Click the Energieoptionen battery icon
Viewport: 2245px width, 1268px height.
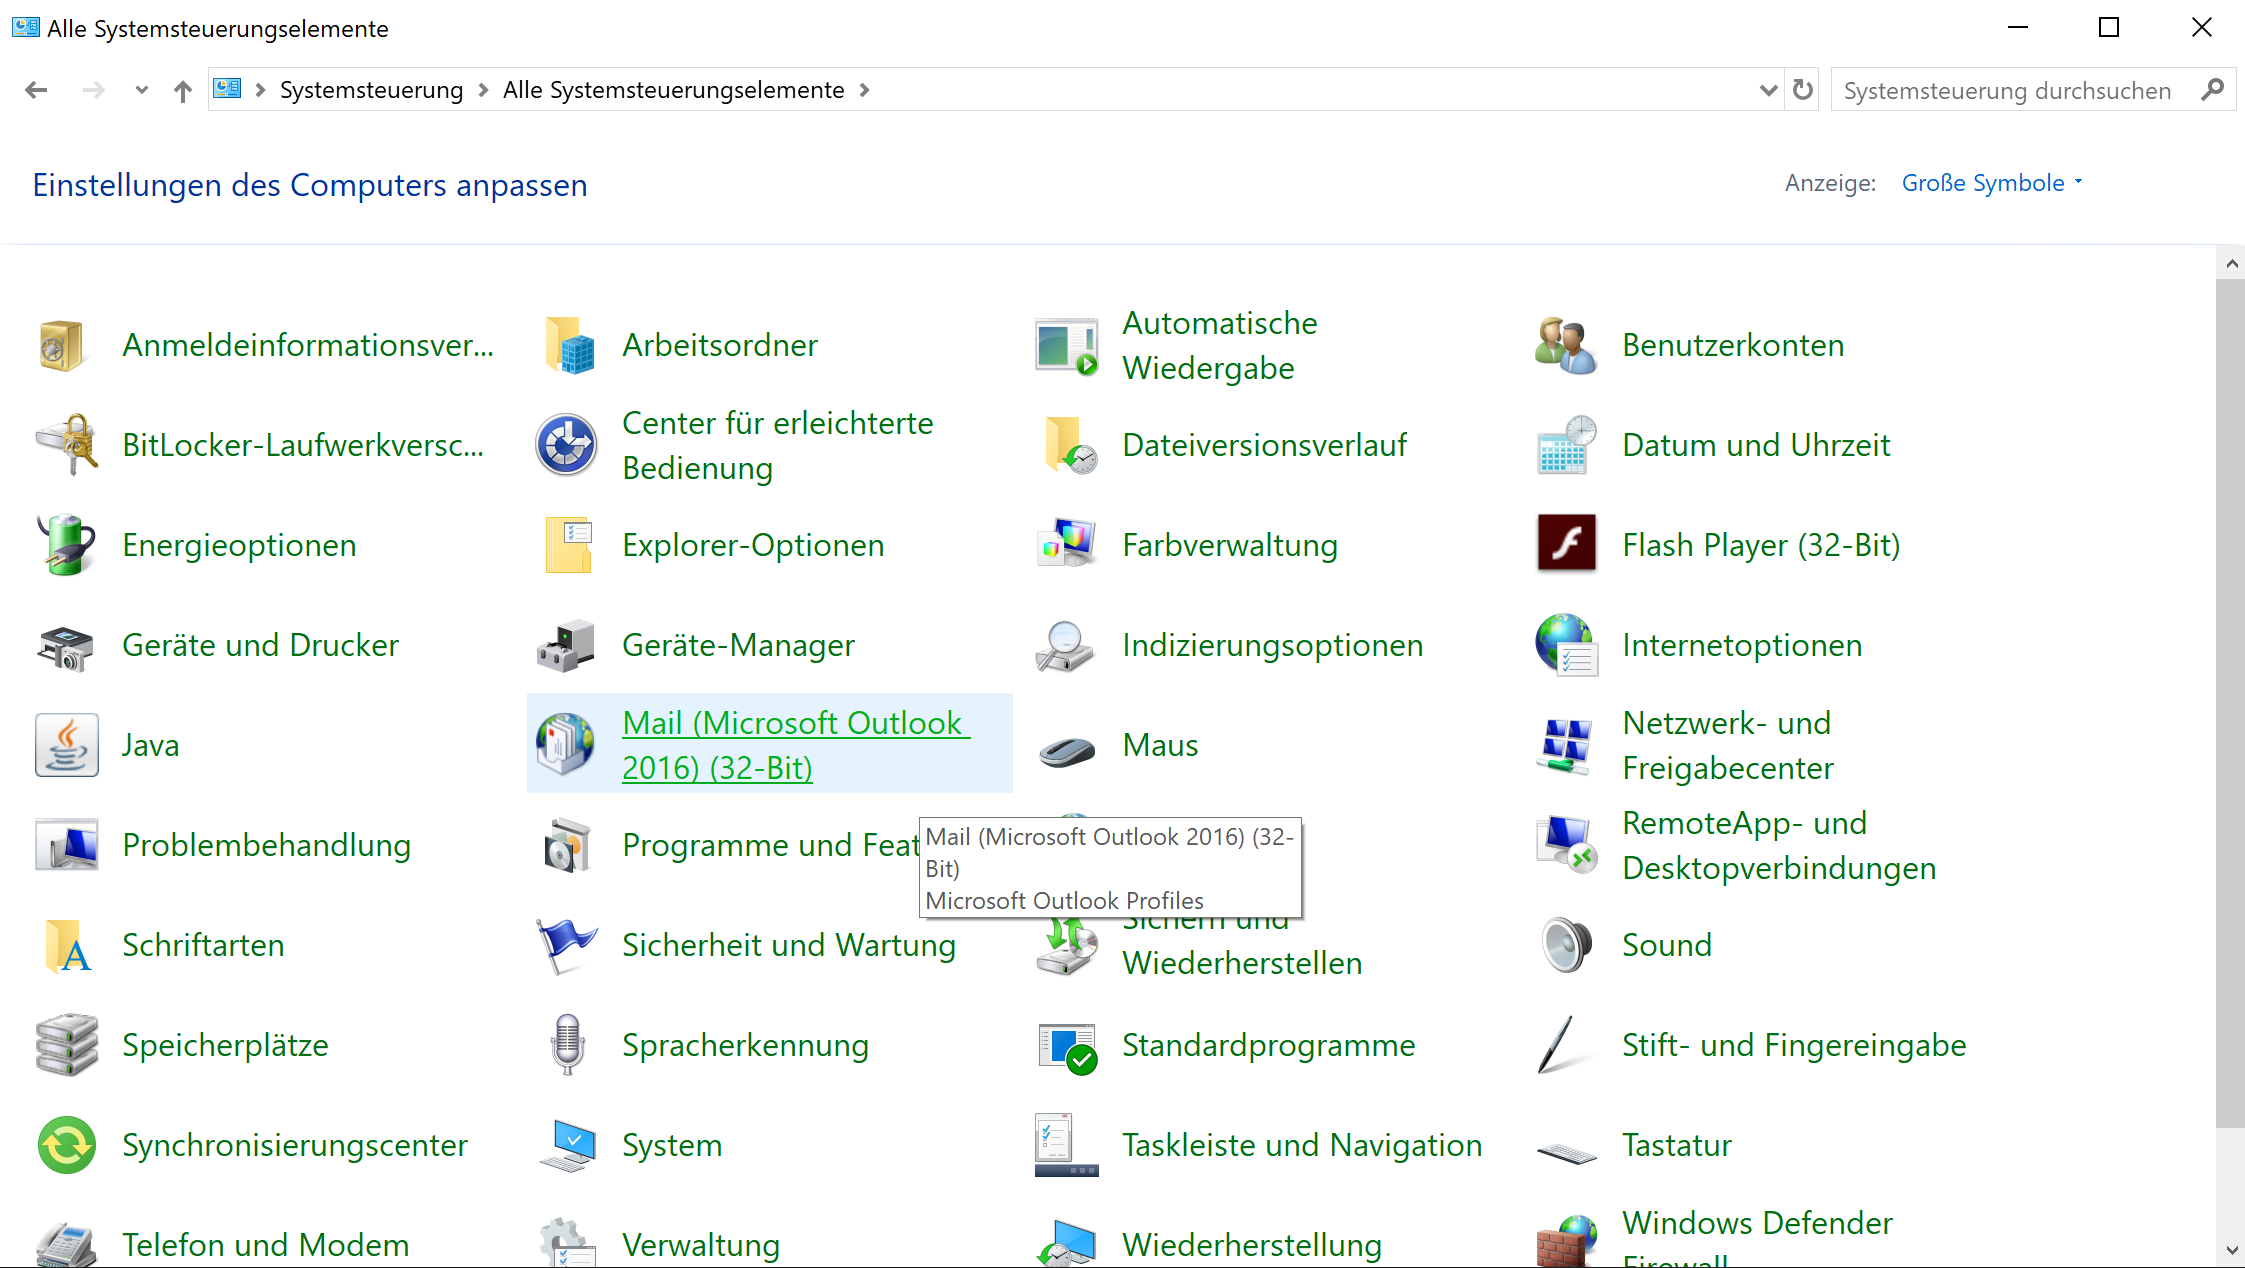[x=66, y=544]
